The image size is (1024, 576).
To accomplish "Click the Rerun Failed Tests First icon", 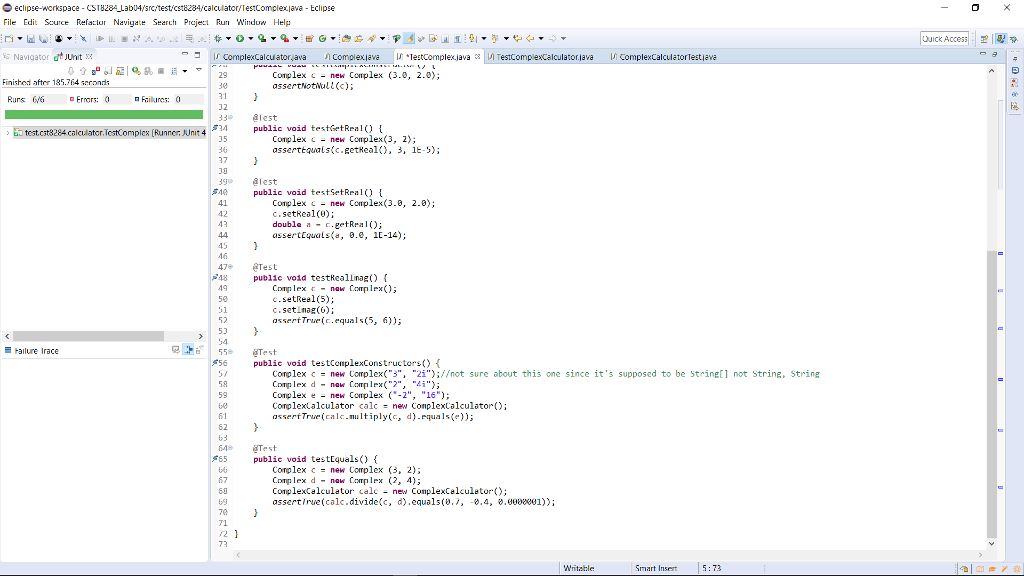I will tap(148, 70).
